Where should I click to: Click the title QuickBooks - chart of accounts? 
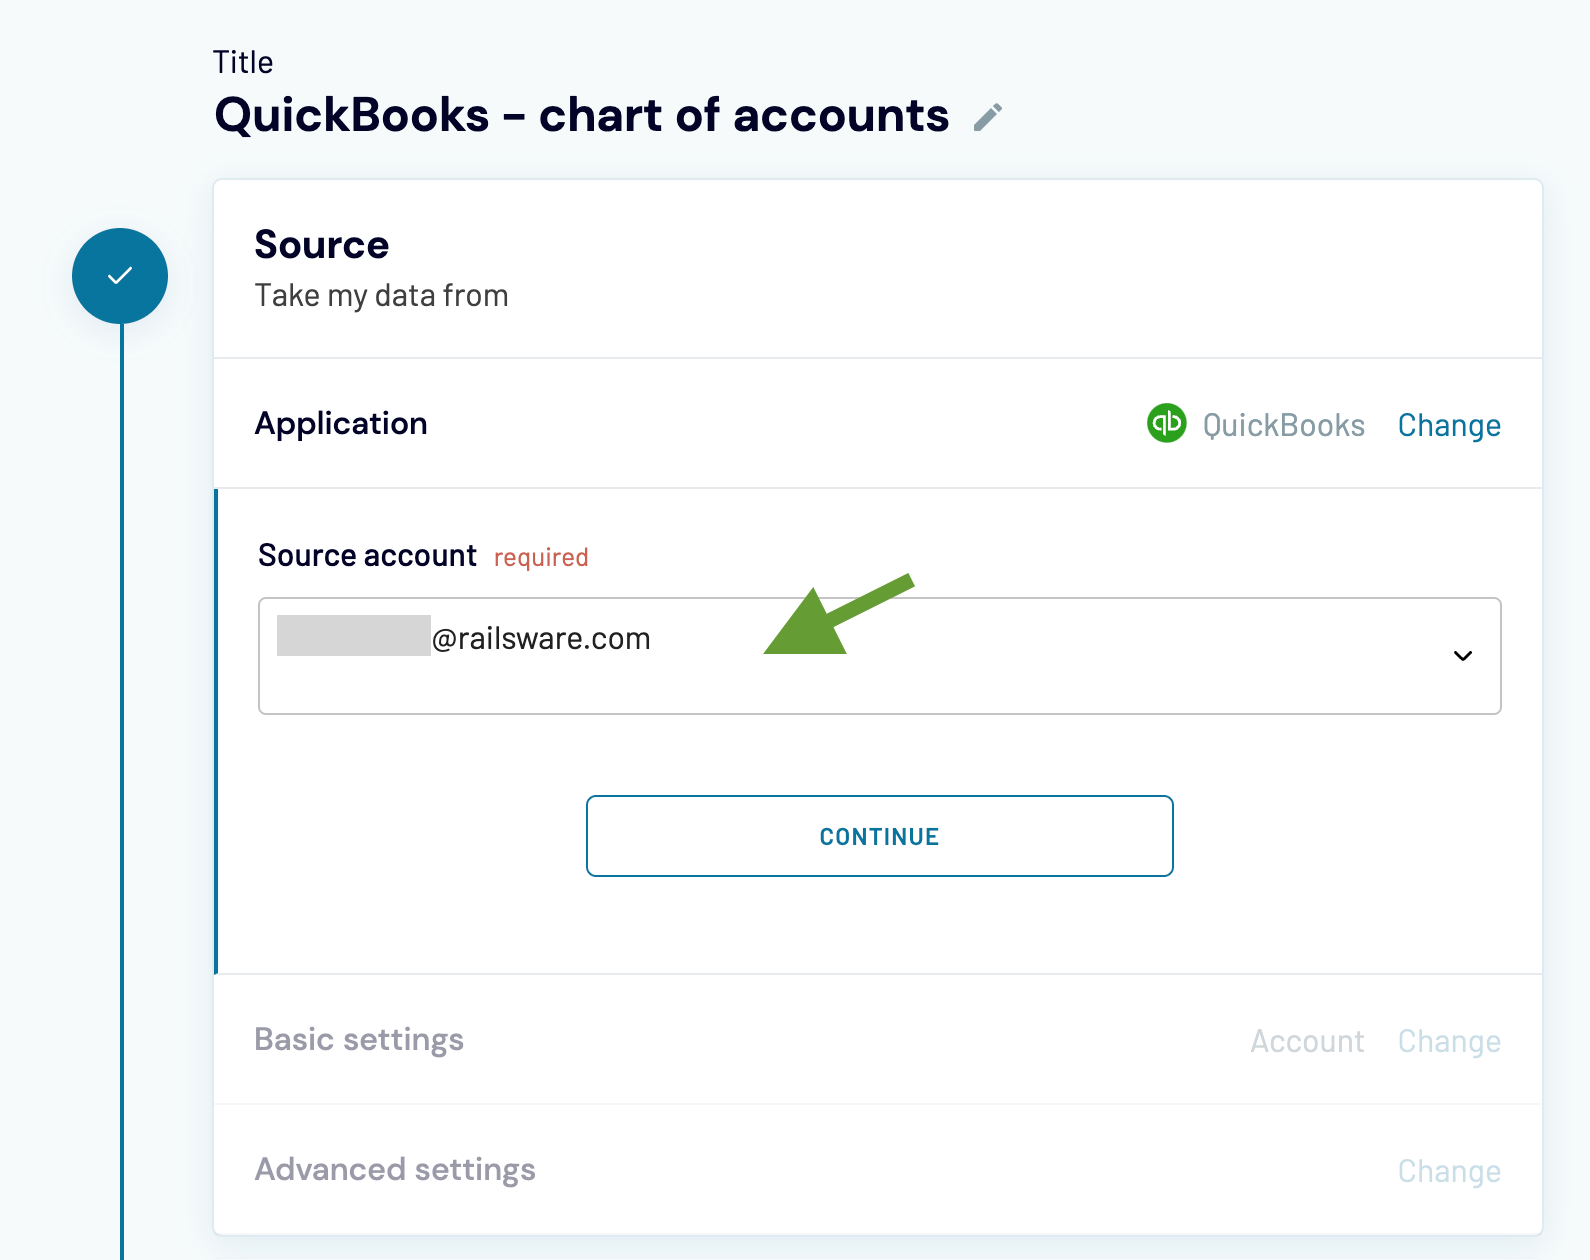pos(582,115)
